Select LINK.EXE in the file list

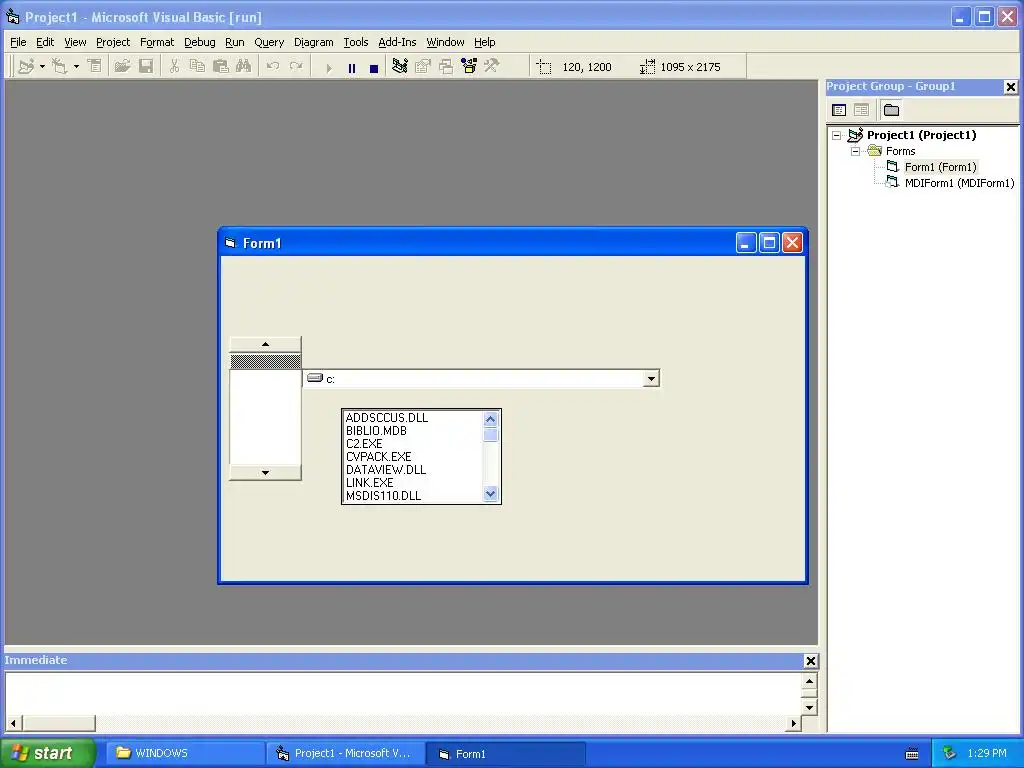coord(369,483)
